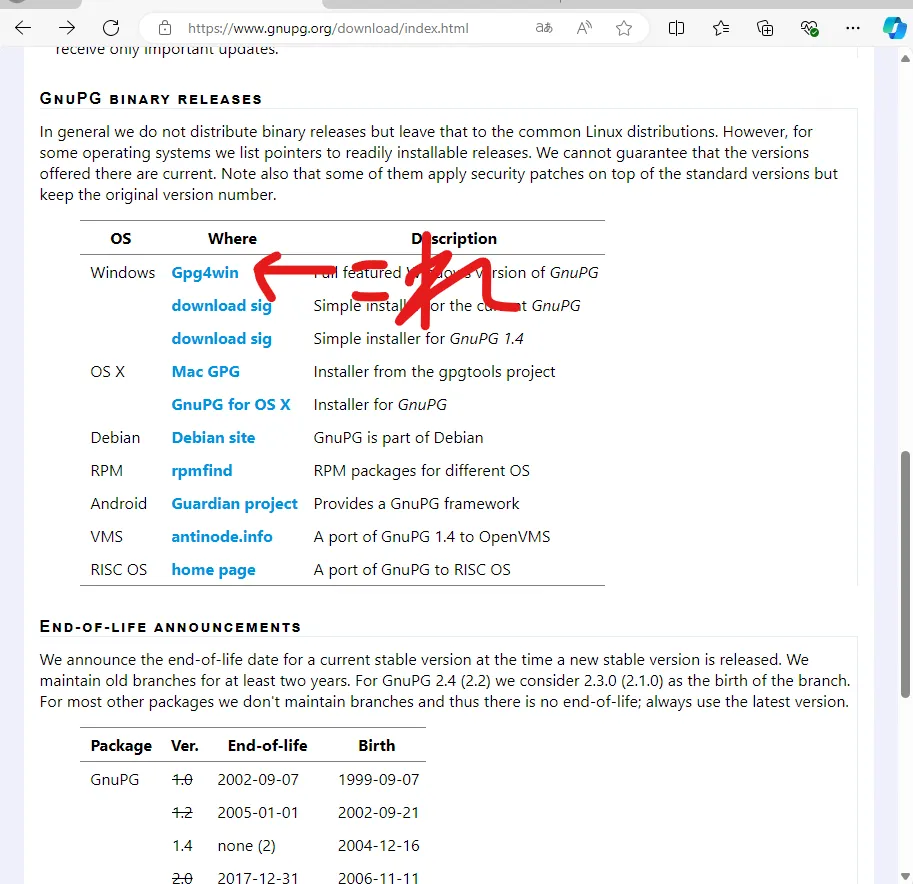This screenshot has height=884, width=913.
Task: Go back to the previous page
Action: [21, 28]
